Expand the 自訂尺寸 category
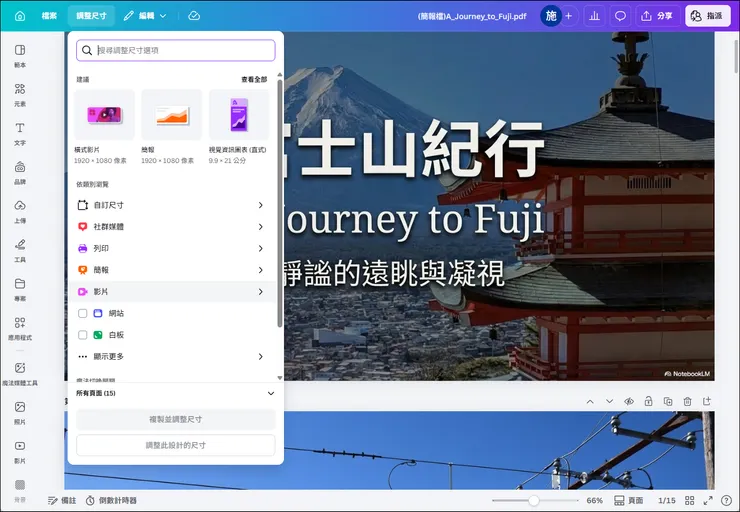This screenshot has width=740, height=512. coord(173,205)
